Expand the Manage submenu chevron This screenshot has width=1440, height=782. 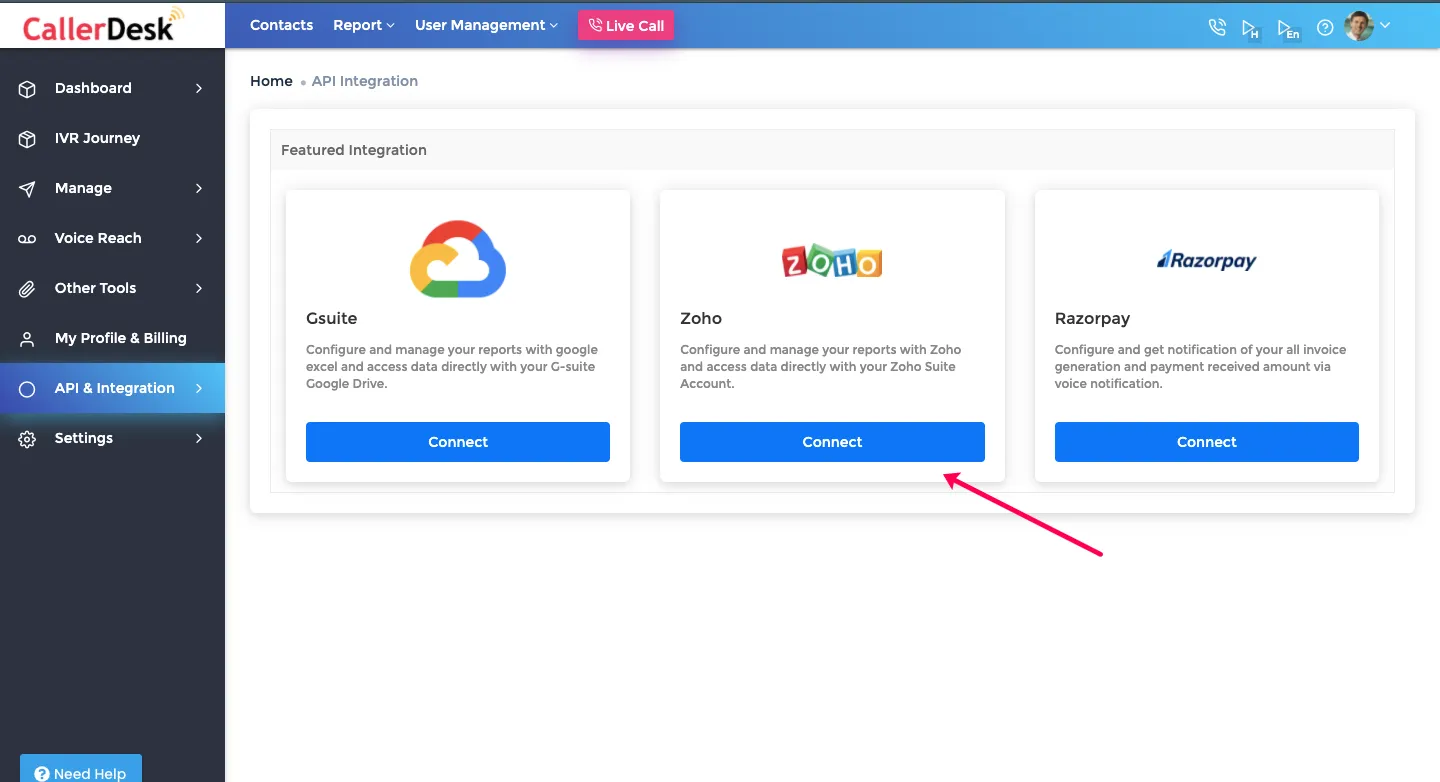(x=199, y=188)
